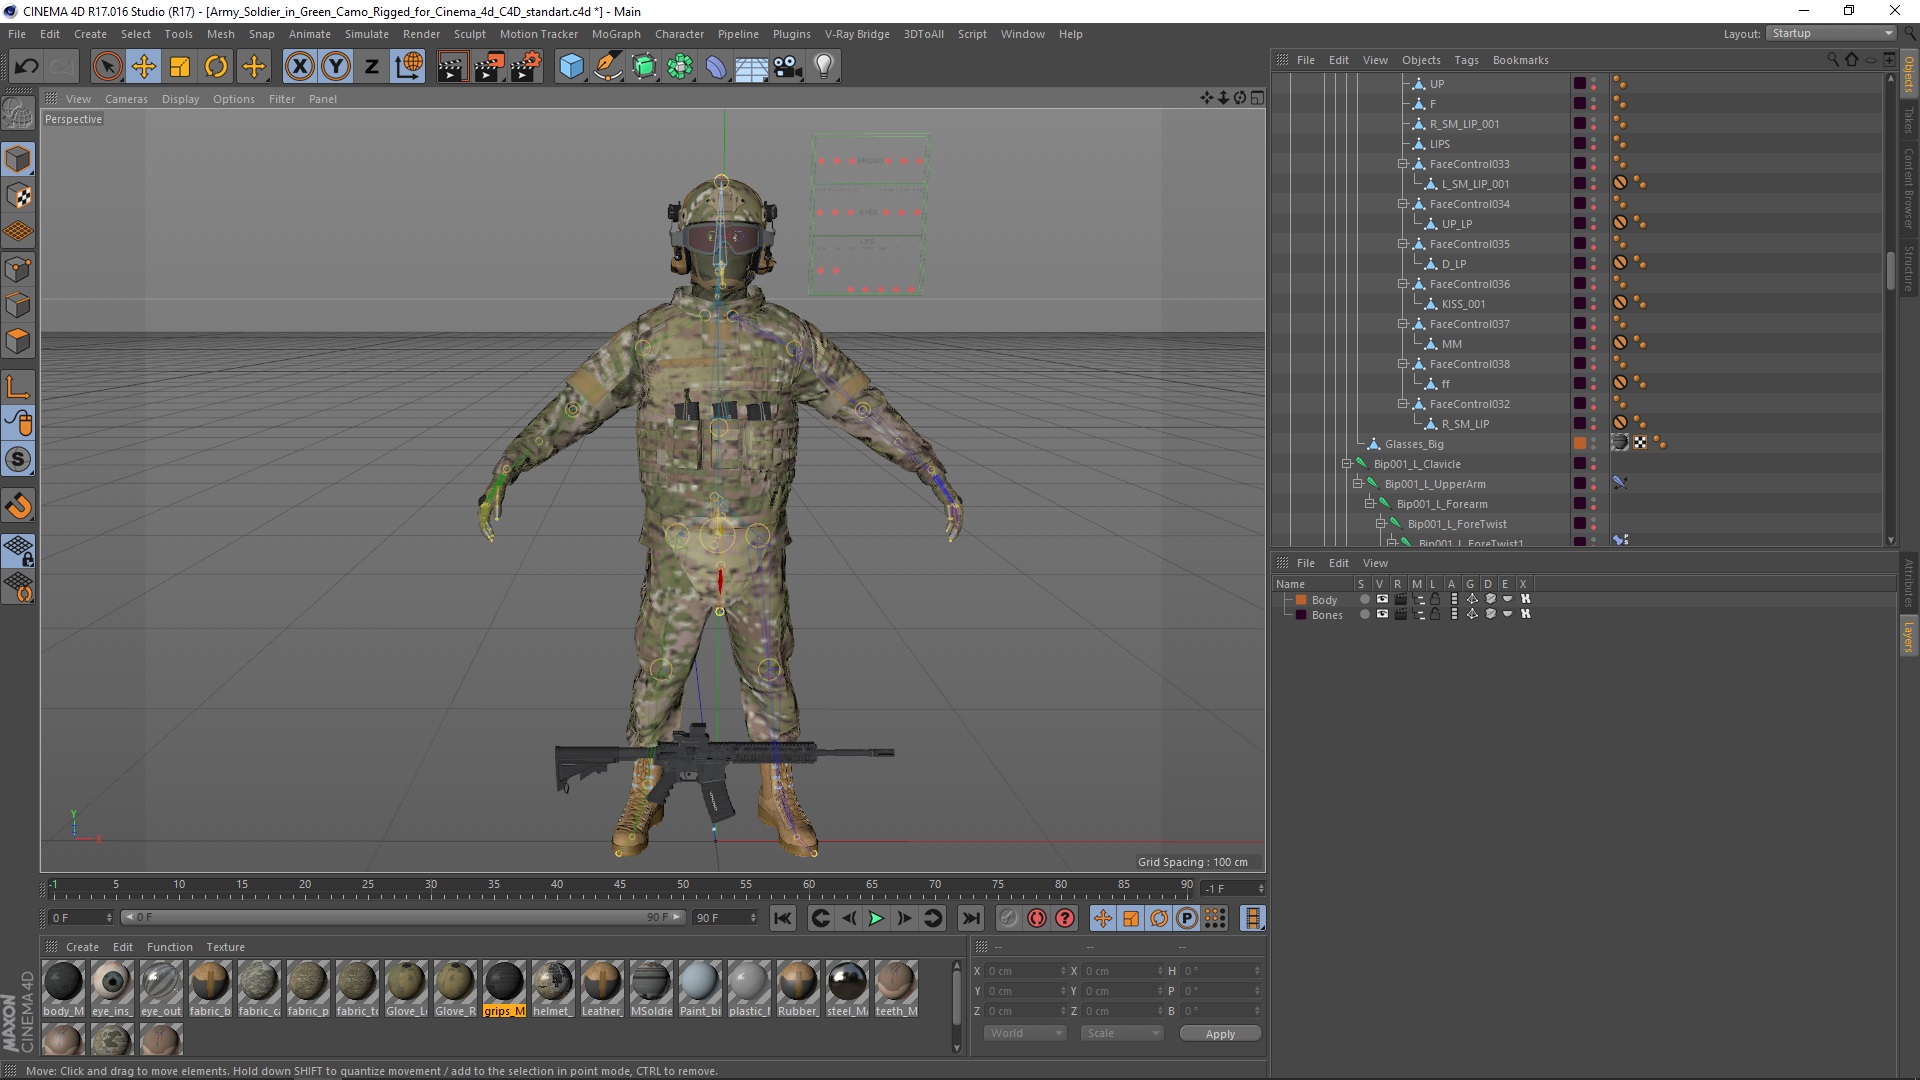Select the Glasses_Big object

[x=1413, y=444]
